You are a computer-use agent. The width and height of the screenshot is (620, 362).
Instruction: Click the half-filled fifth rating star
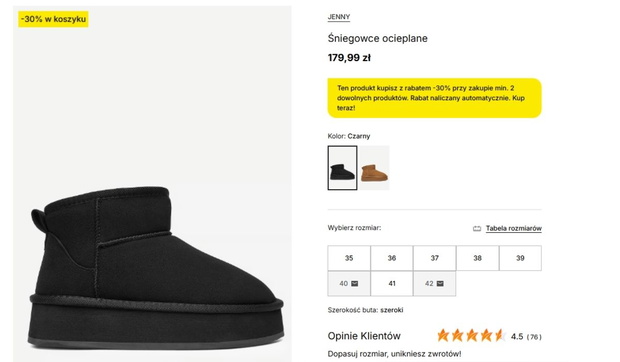pos(500,336)
